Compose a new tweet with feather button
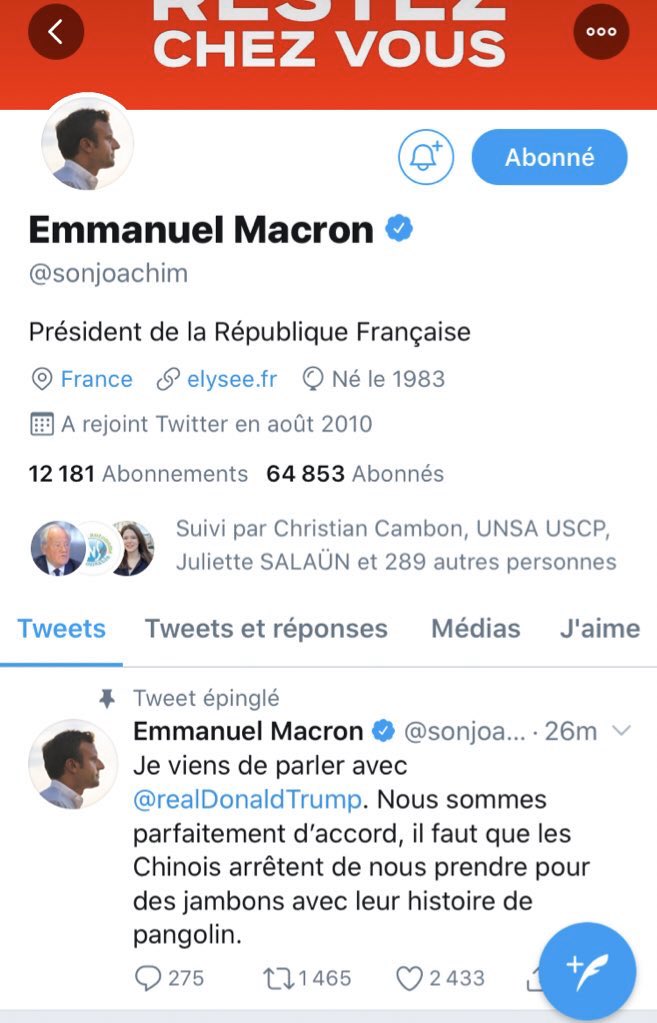The width and height of the screenshot is (657, 1023). click(587, 970)
